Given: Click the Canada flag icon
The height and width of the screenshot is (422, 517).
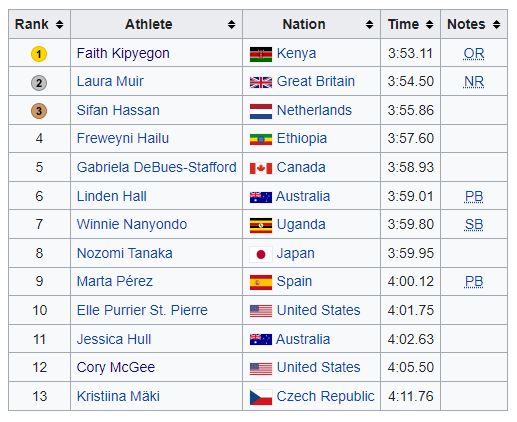Looking at the screenshot, I should (x=261, y=168).
